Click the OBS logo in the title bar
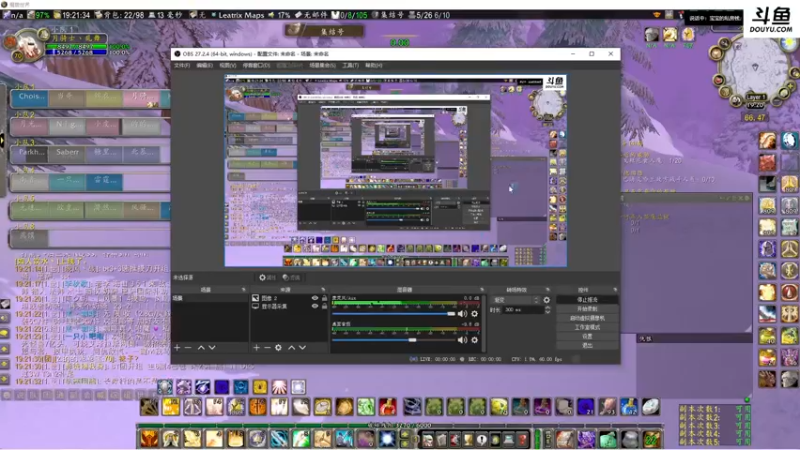 click(177, 54)
